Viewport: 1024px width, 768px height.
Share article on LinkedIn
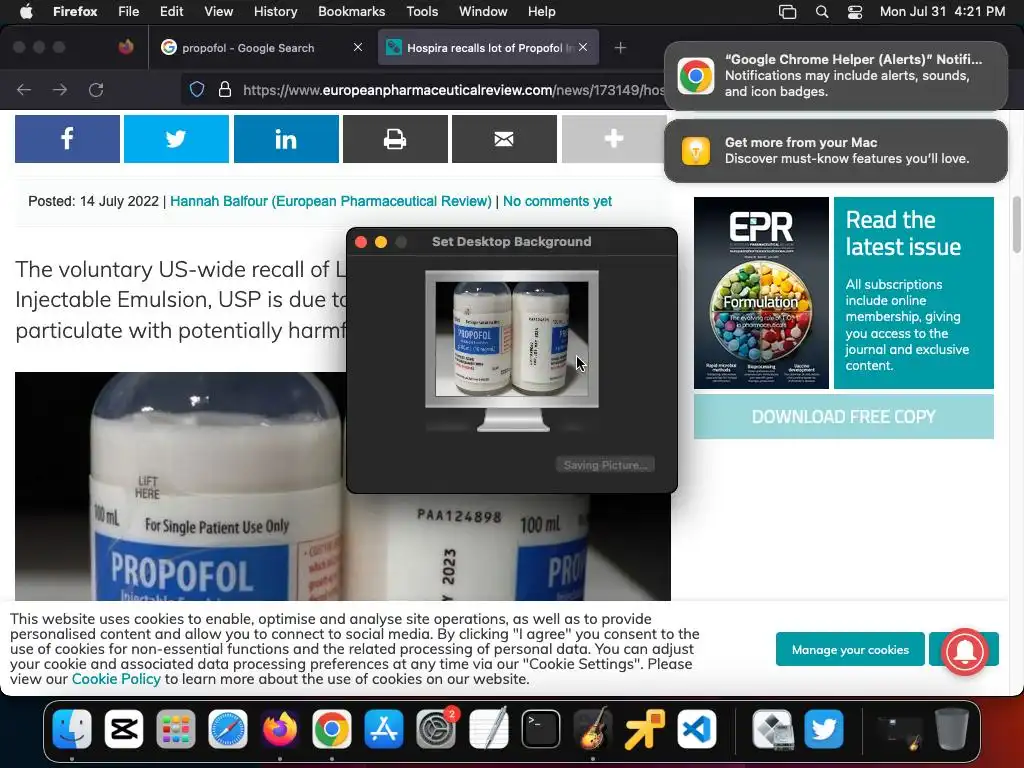click(286, 138)
